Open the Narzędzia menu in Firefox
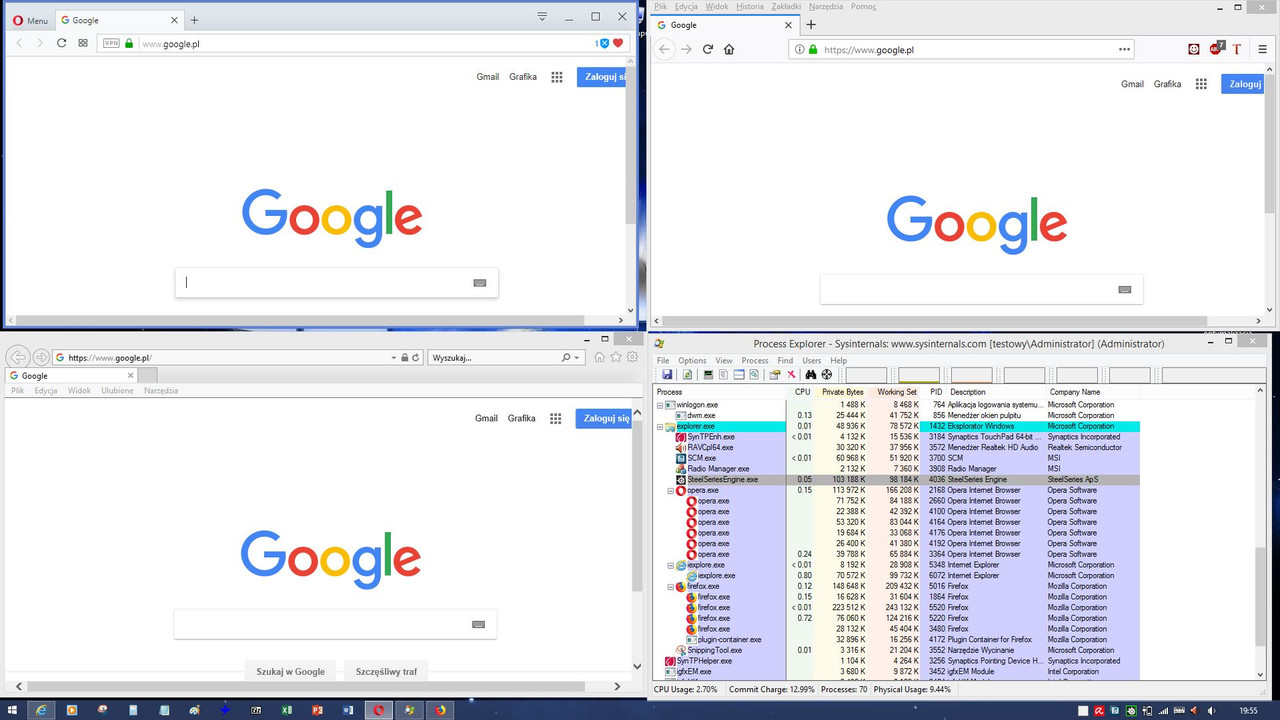Screen dimensions: 1280x720 [826, 6]
